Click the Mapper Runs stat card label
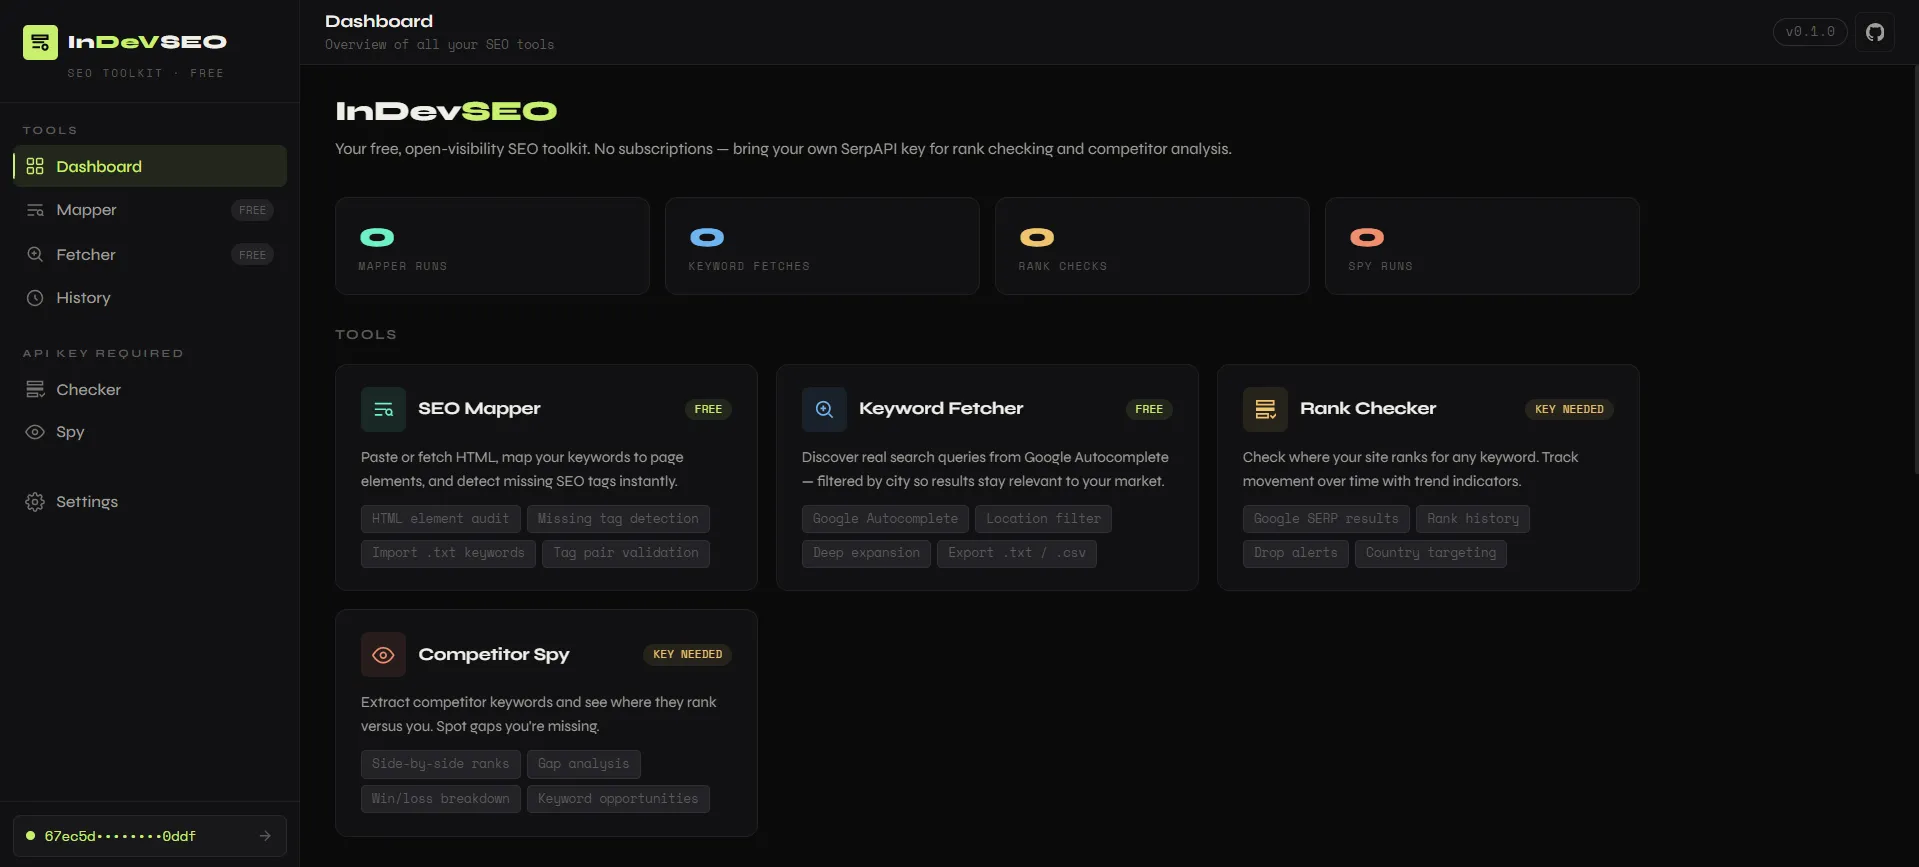Screen dimensions: 1919x867 (x=403, y=266)
